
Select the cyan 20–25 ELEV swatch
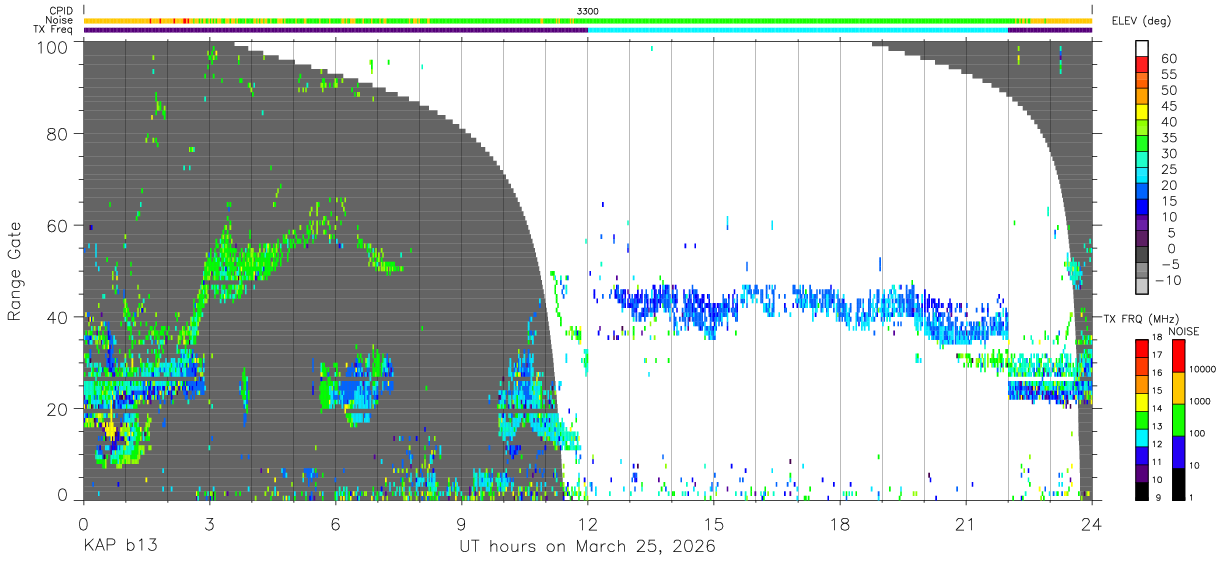coord(1143,174)
